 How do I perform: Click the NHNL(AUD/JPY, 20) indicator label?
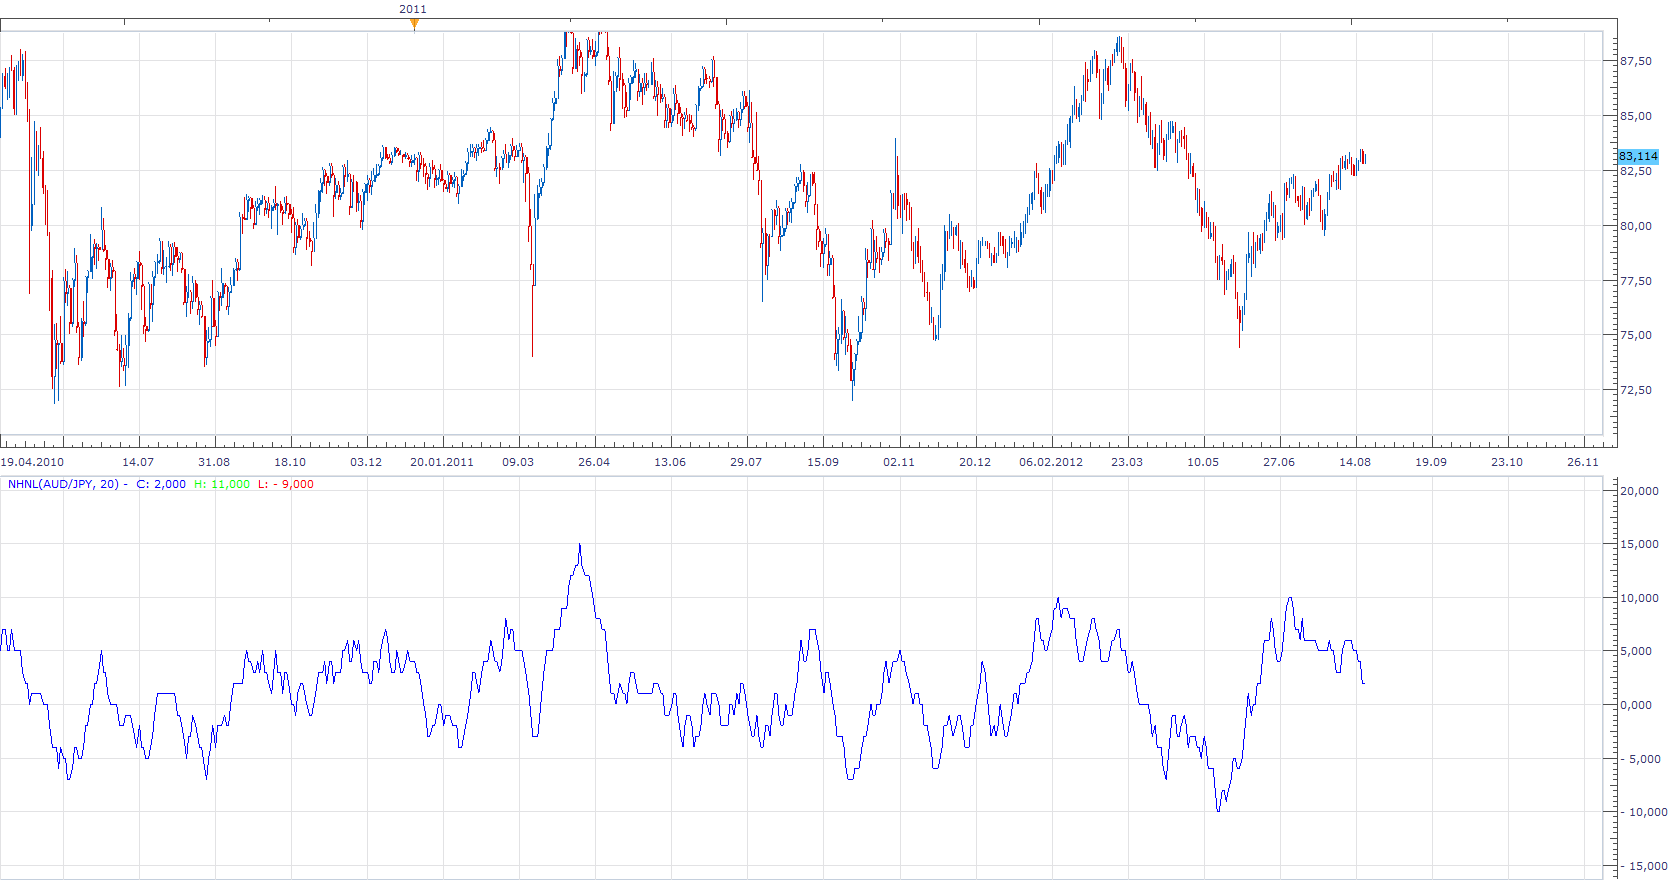point(63,484)
